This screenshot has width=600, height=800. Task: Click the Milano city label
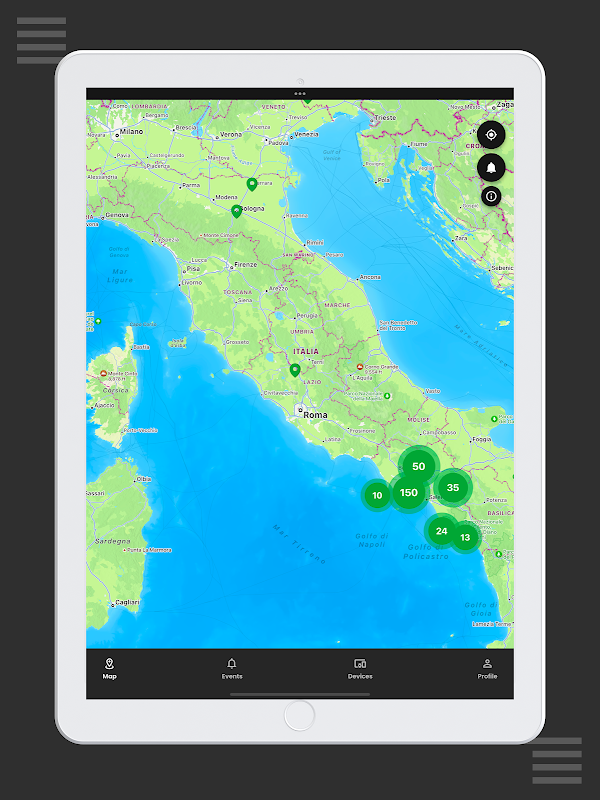click(131, 132)
